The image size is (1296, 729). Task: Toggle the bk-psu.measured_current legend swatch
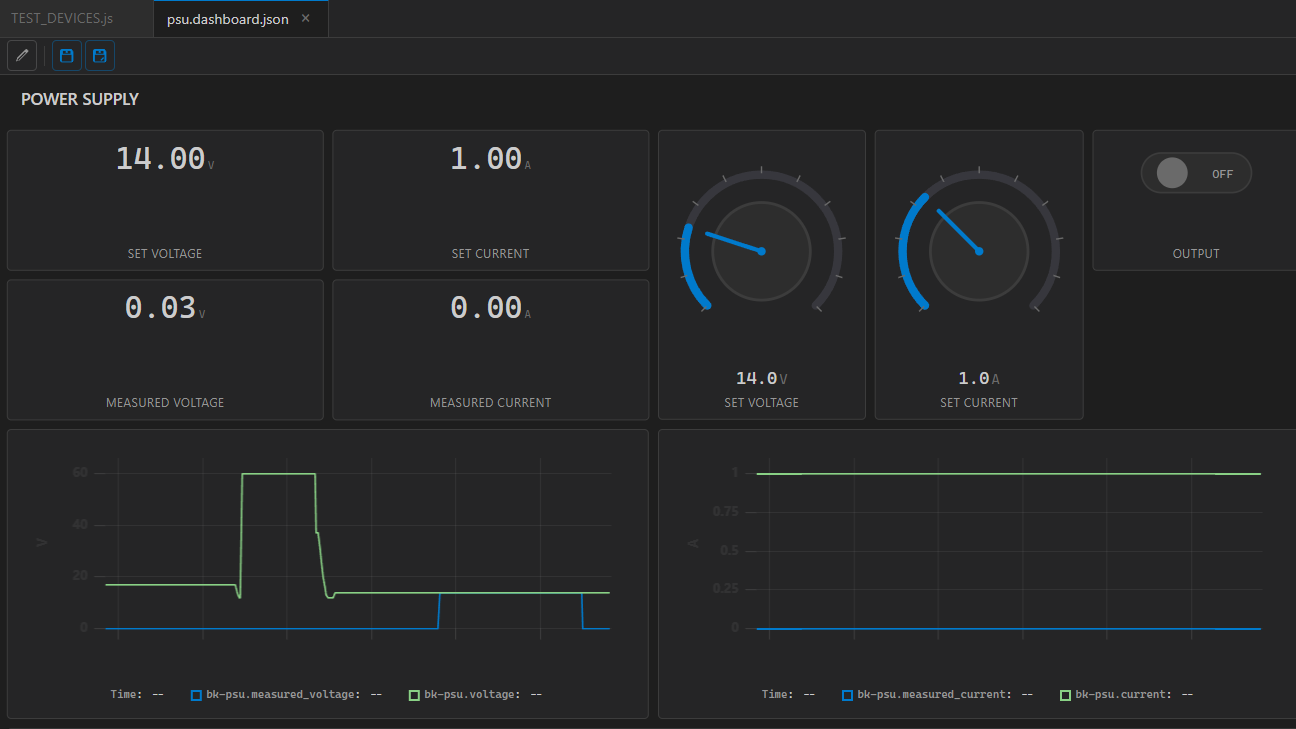tap(847, 693)
